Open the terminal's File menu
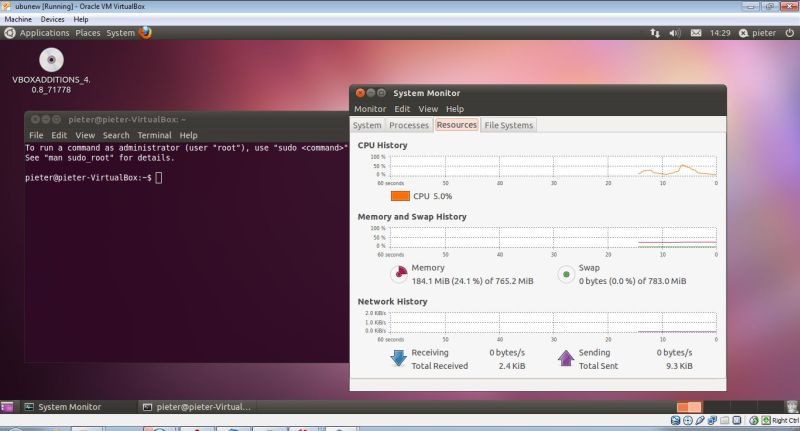The image size is (800, 431). tap(36, 135)
